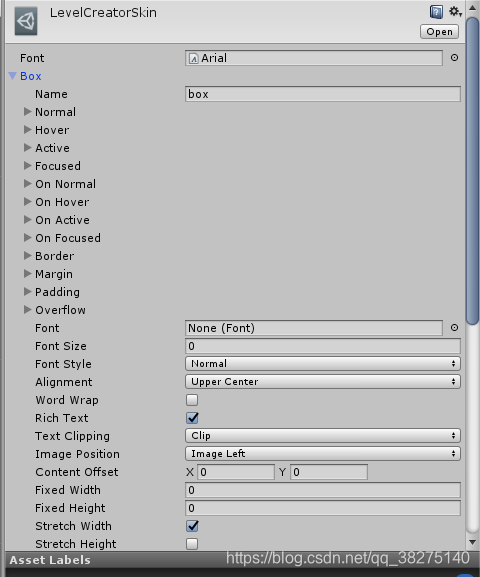The width and height of the screenshot is (480, 577).
Task: Expand the Overflow foldout
Action: [28, 310]
